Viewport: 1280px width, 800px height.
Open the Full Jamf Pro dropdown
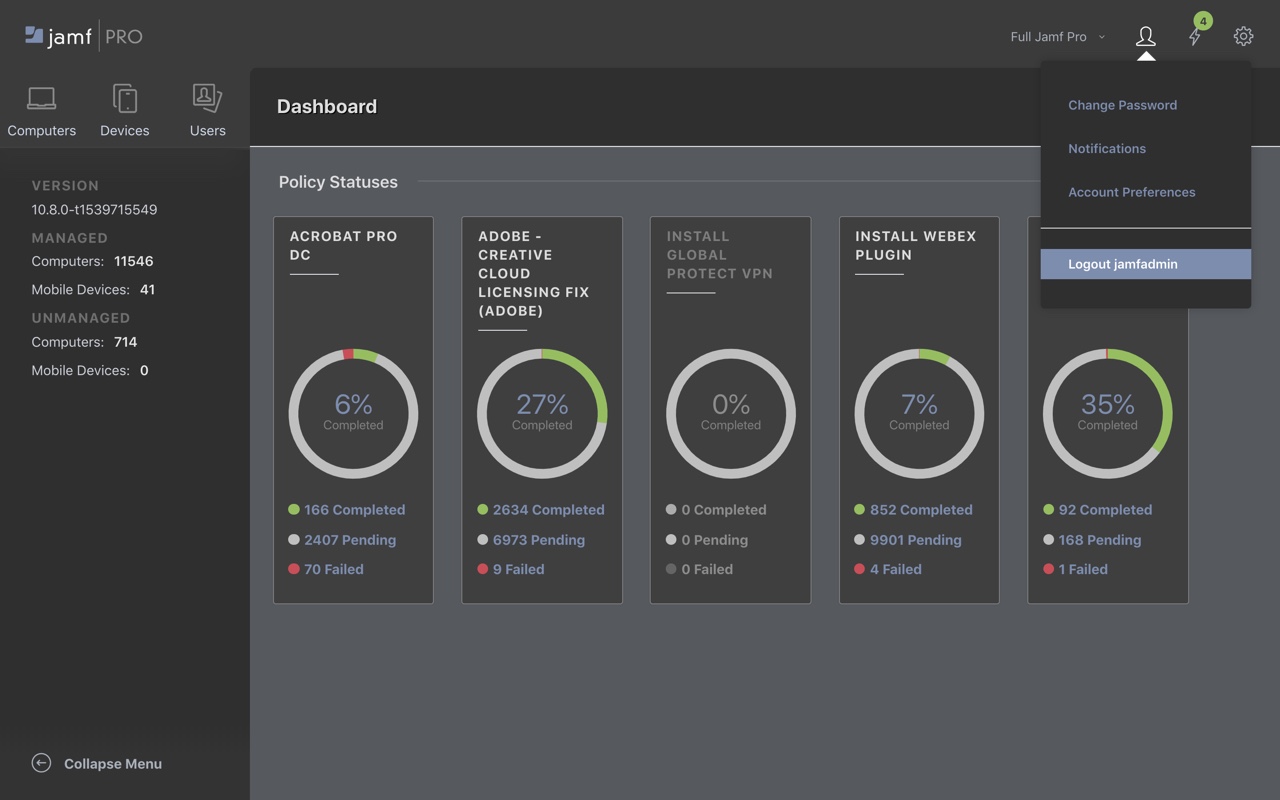[1056, 36]
